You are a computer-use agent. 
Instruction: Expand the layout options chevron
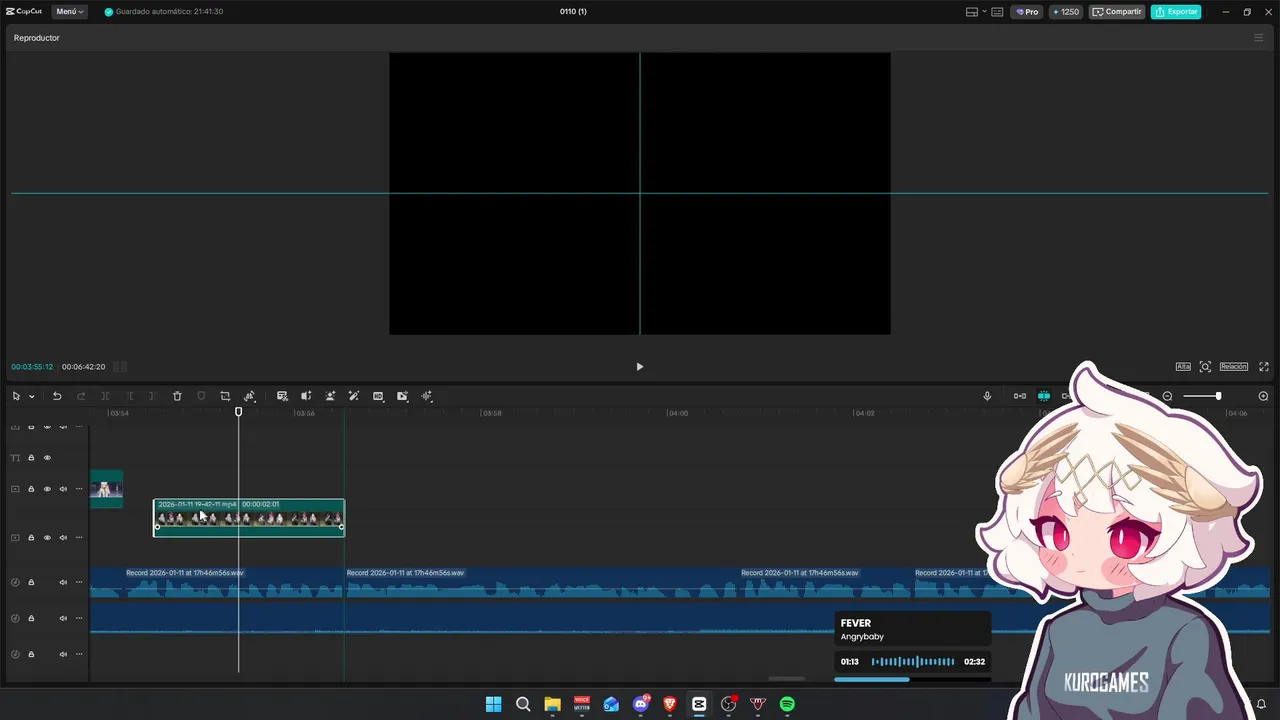[984, 12]
